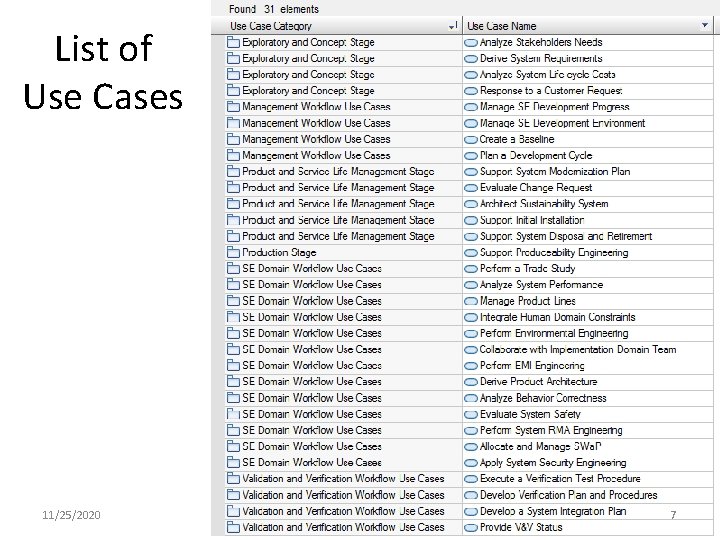Click the use case icon beside Evaluate Change Request
The height and width of the screenshot is (540, 720).
point(471,188)
